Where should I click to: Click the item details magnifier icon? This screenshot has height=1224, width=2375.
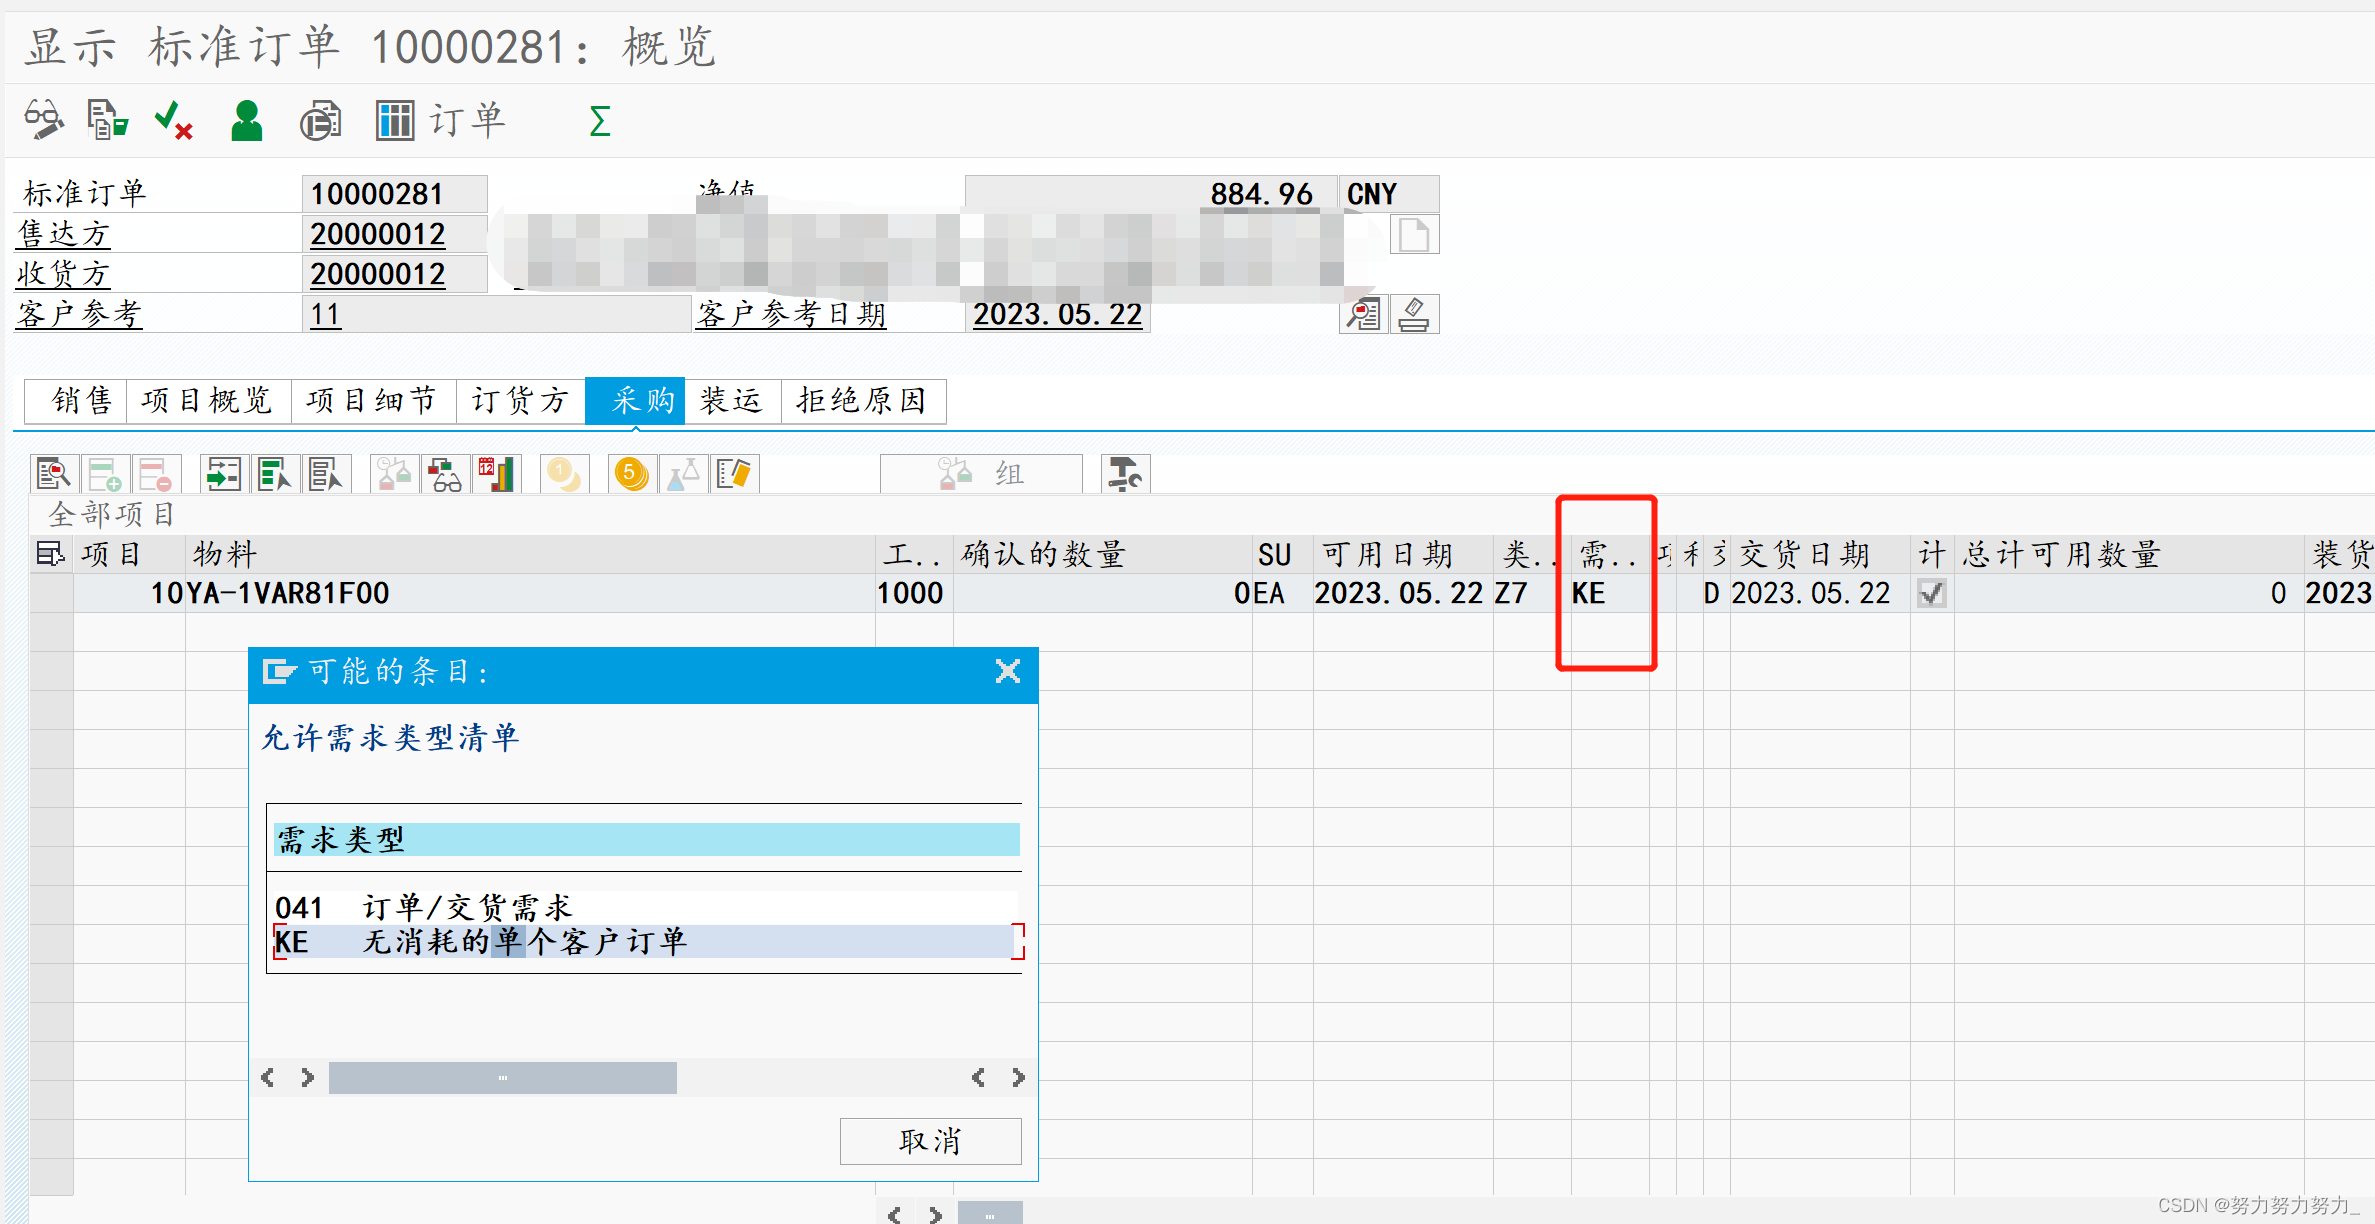(52, 474)
